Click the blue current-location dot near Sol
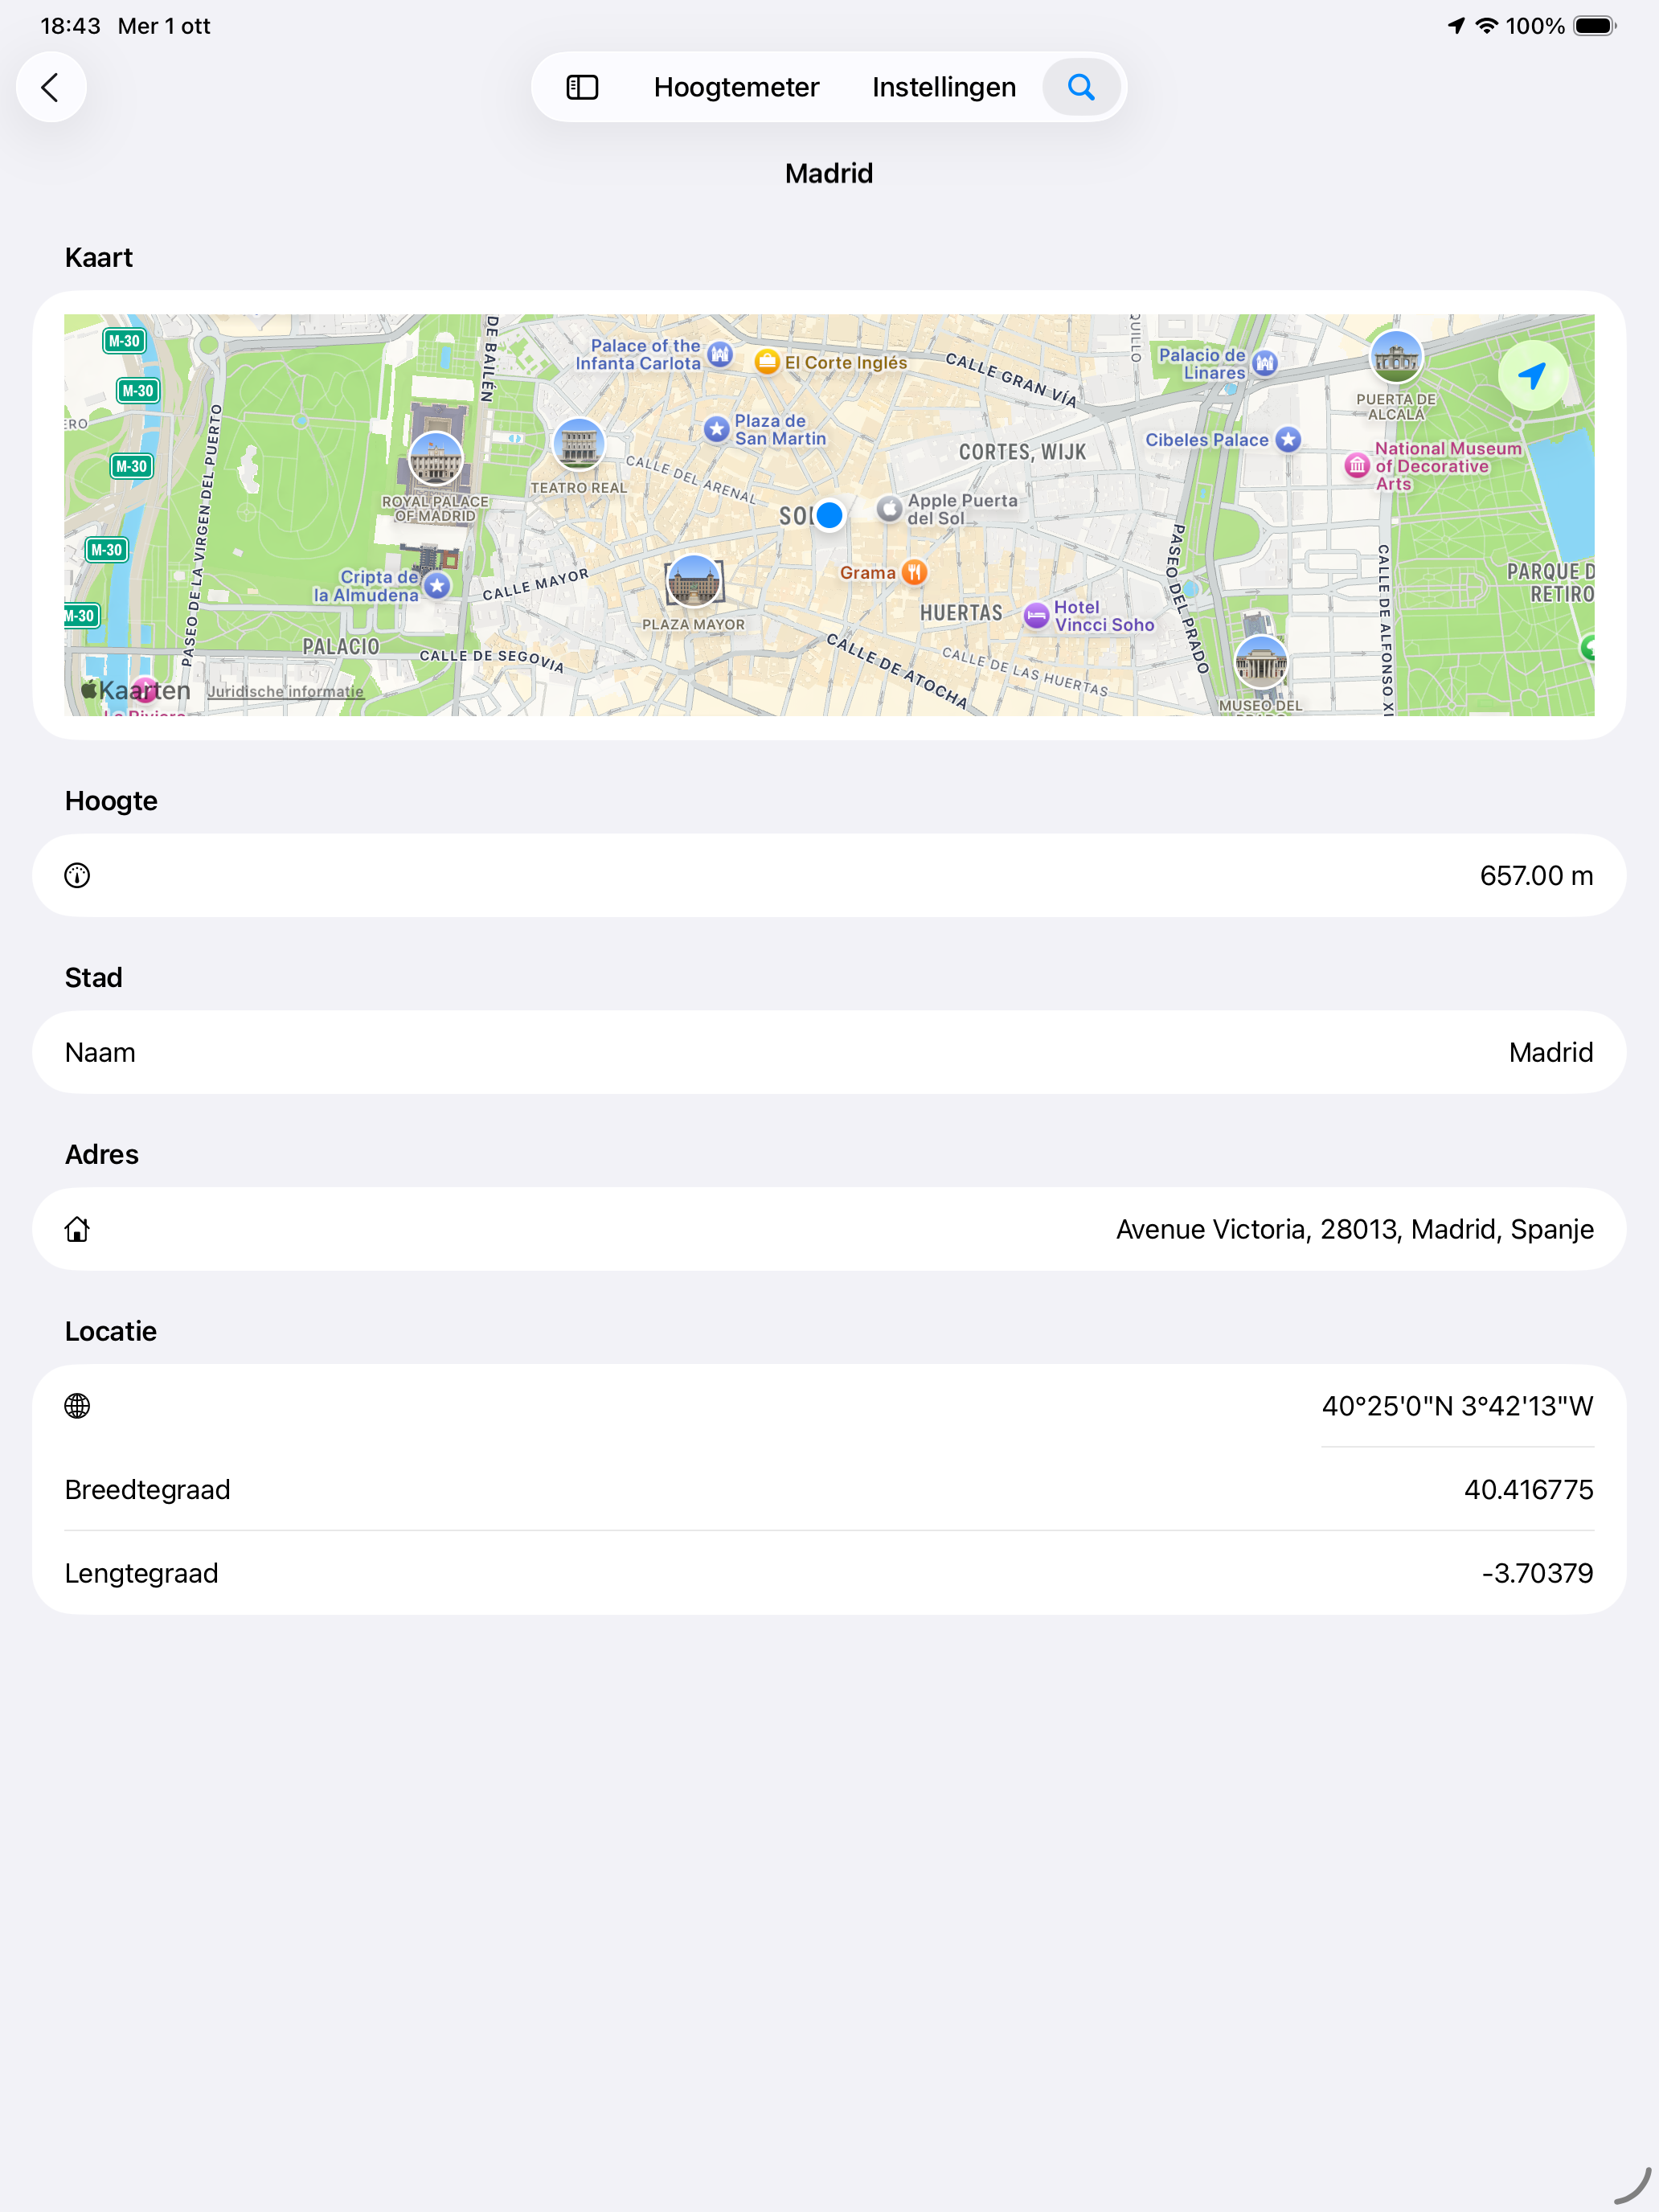Viewport: 1659px width, 2212px height. pyautogui.click(x=829, y=515)
